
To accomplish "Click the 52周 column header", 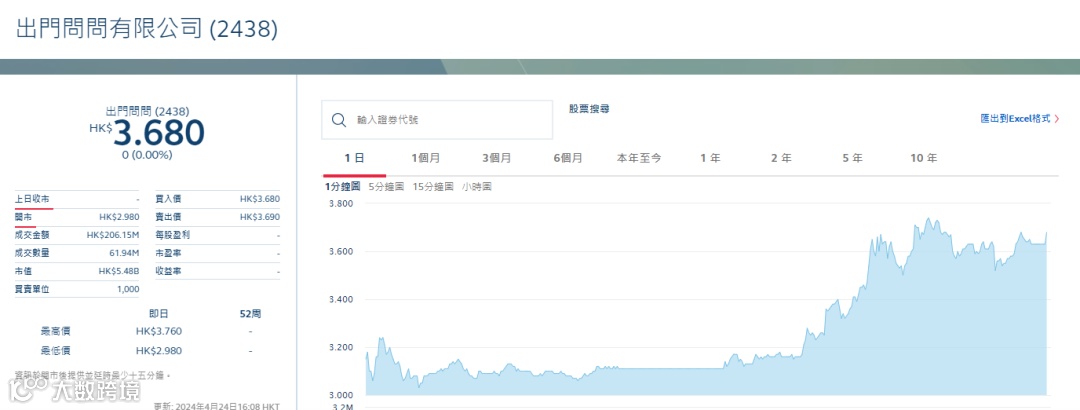I will coord(251,314).
